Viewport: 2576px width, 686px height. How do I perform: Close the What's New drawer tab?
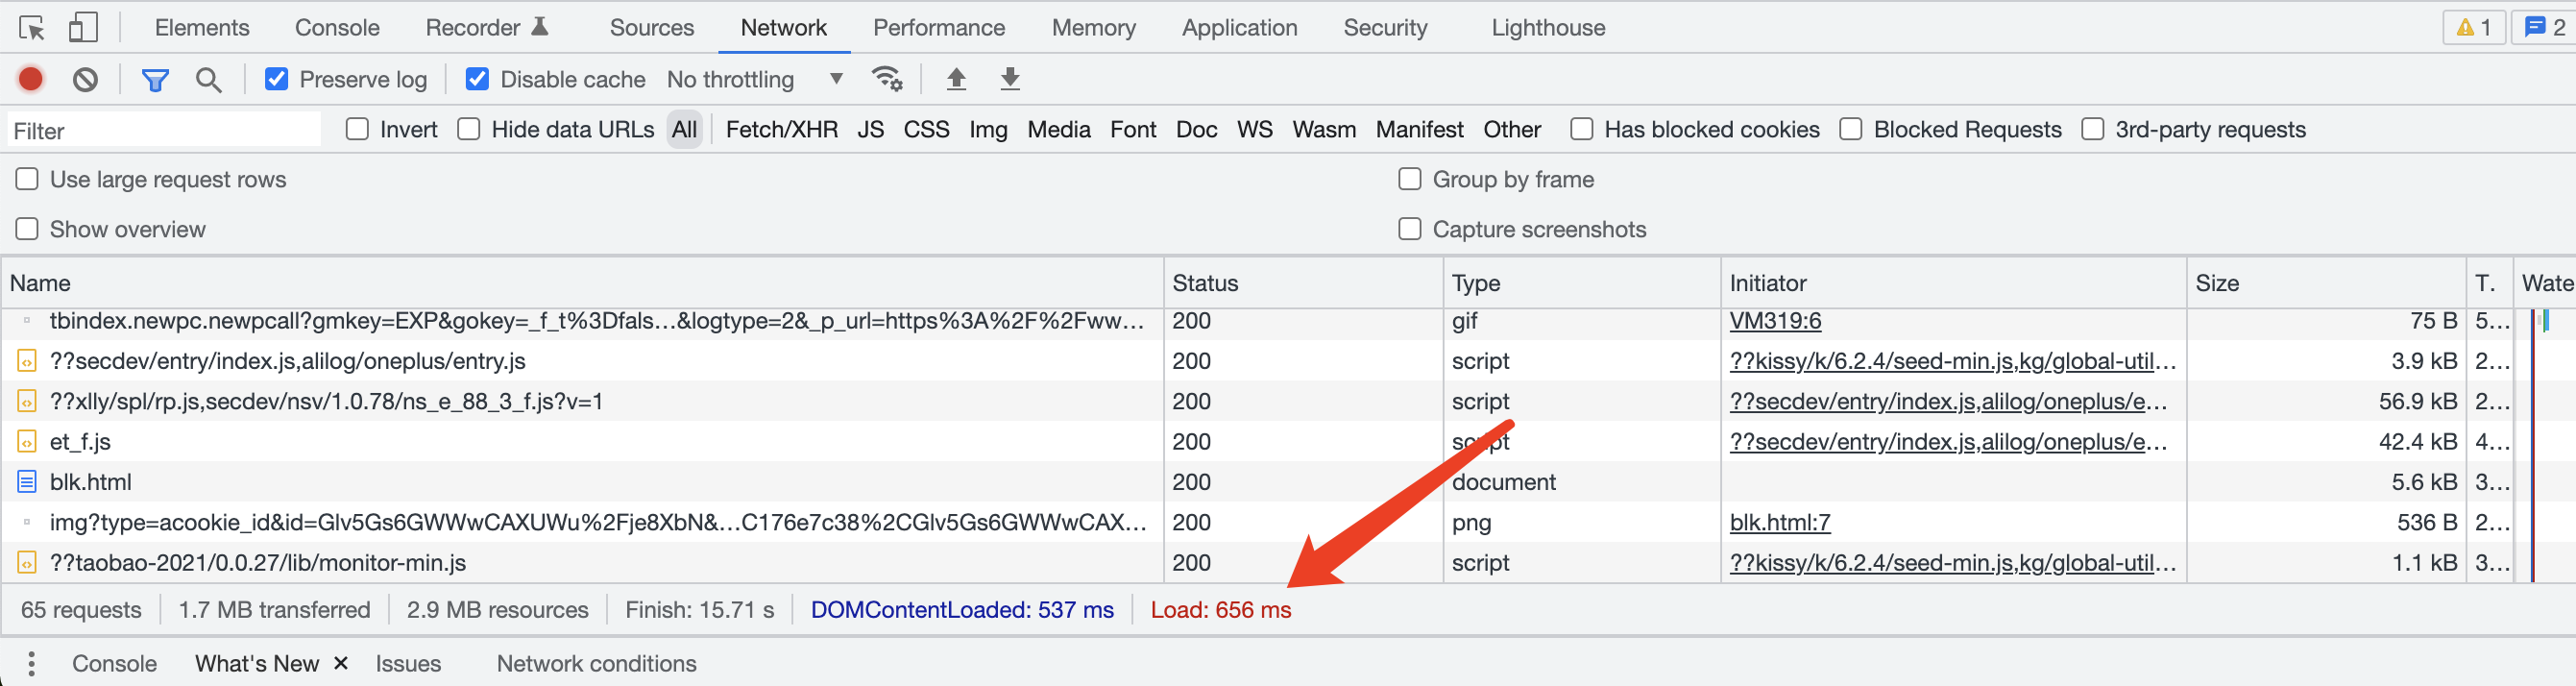pyautogui.click(x=341, y=663)
